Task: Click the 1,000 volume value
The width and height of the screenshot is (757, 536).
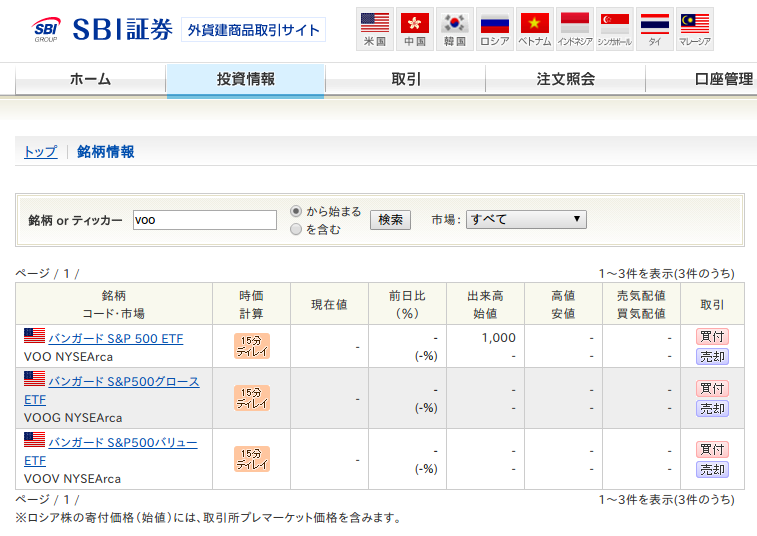Action: click(498, 338)
